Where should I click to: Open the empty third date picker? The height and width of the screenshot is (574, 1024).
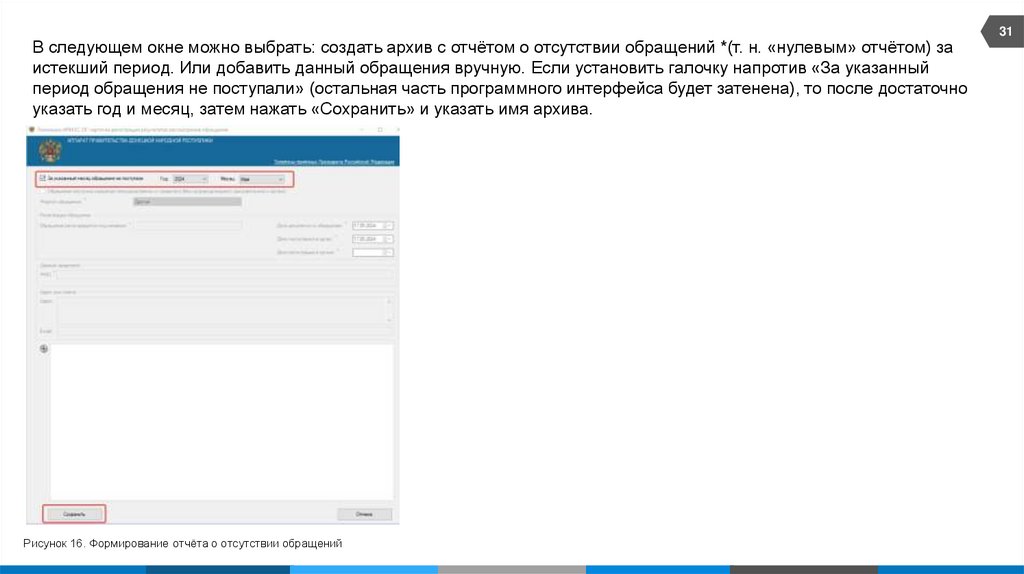tap(373, 252)
